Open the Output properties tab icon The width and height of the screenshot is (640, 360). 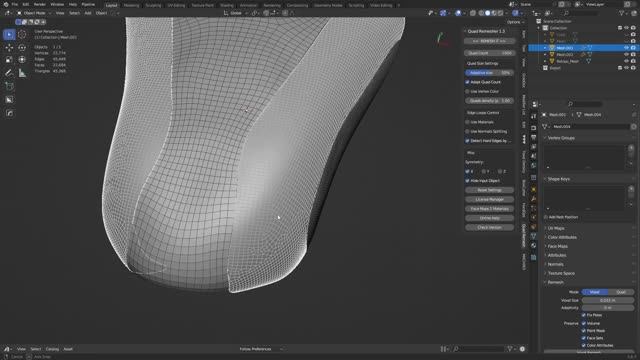click(533, 137)
